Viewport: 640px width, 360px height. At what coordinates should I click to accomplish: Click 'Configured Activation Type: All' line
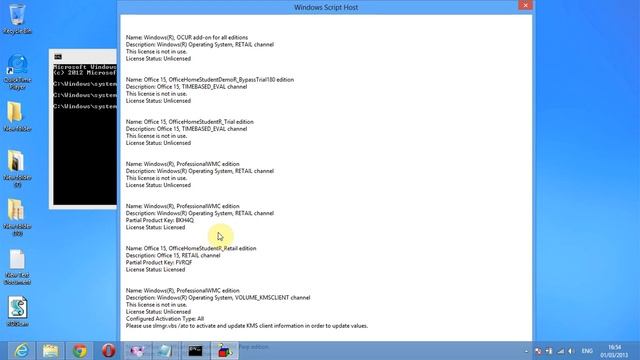(165, 319)
